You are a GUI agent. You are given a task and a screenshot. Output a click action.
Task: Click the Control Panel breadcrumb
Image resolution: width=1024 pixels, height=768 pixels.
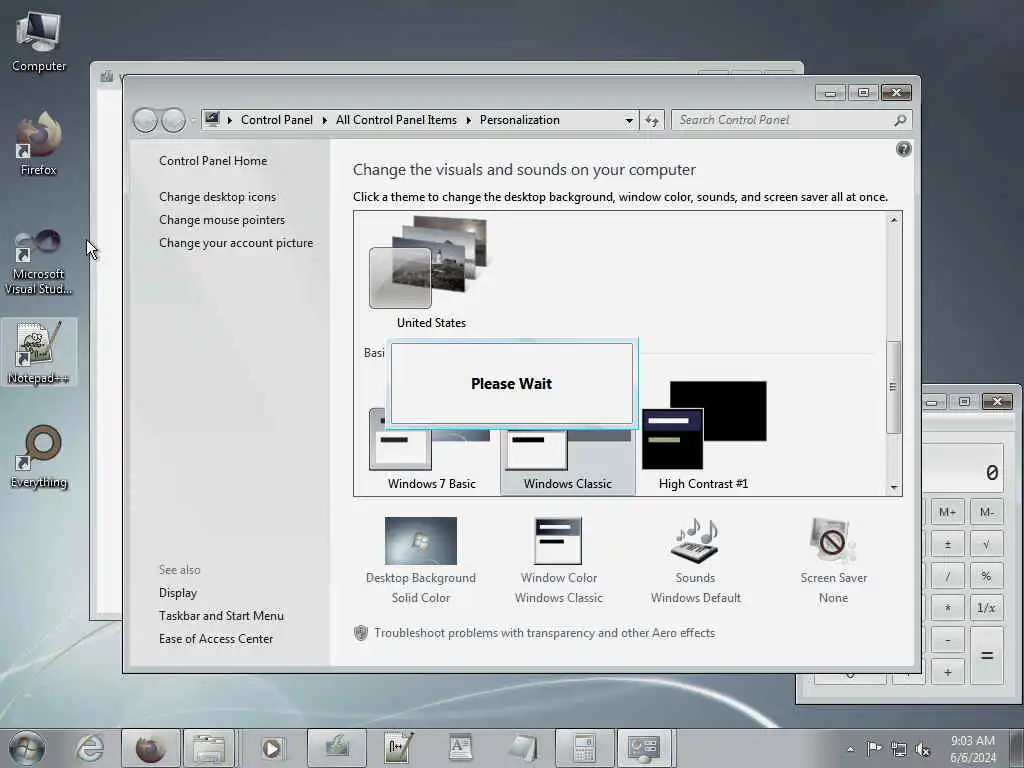(x=276, y=120)
